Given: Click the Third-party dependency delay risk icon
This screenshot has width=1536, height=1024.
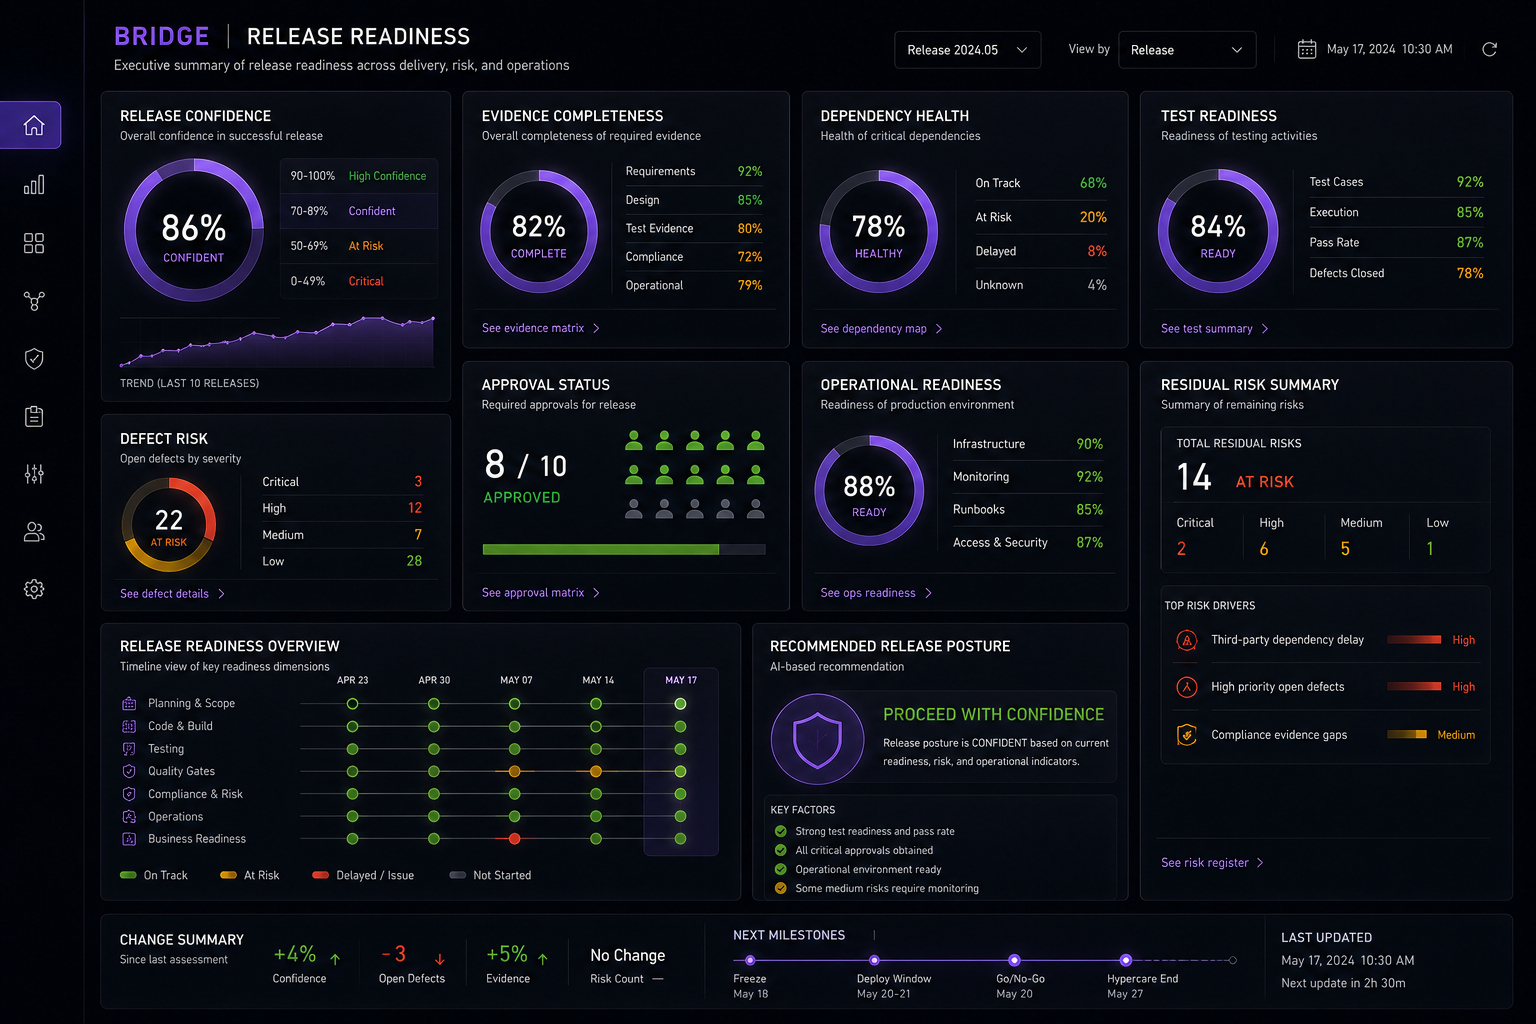Looking at the screenshot, I should (x=1187, y=640).
